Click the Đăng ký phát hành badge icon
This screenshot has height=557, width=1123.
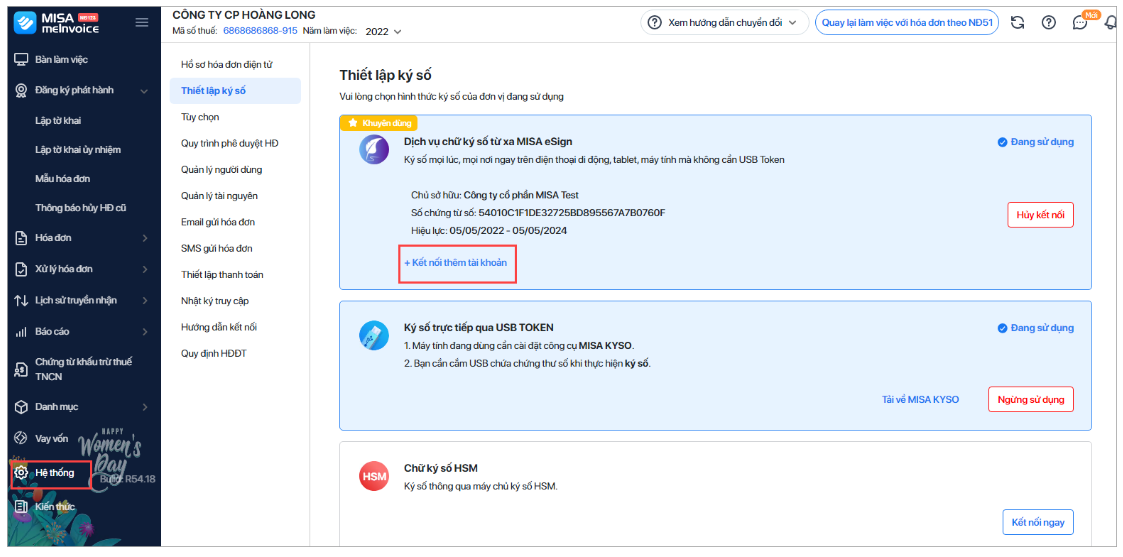click(x=21, y=90)
